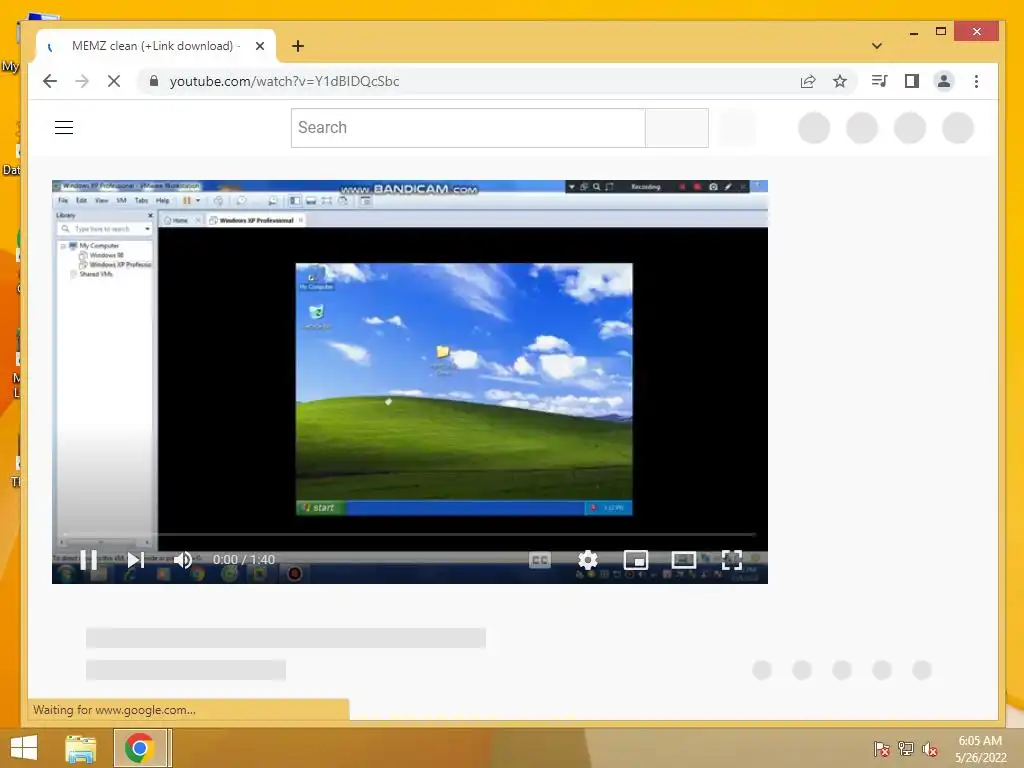Open Chrome three-dot menu
This screenshot has width=1024, height=768.
click(976, 81)
